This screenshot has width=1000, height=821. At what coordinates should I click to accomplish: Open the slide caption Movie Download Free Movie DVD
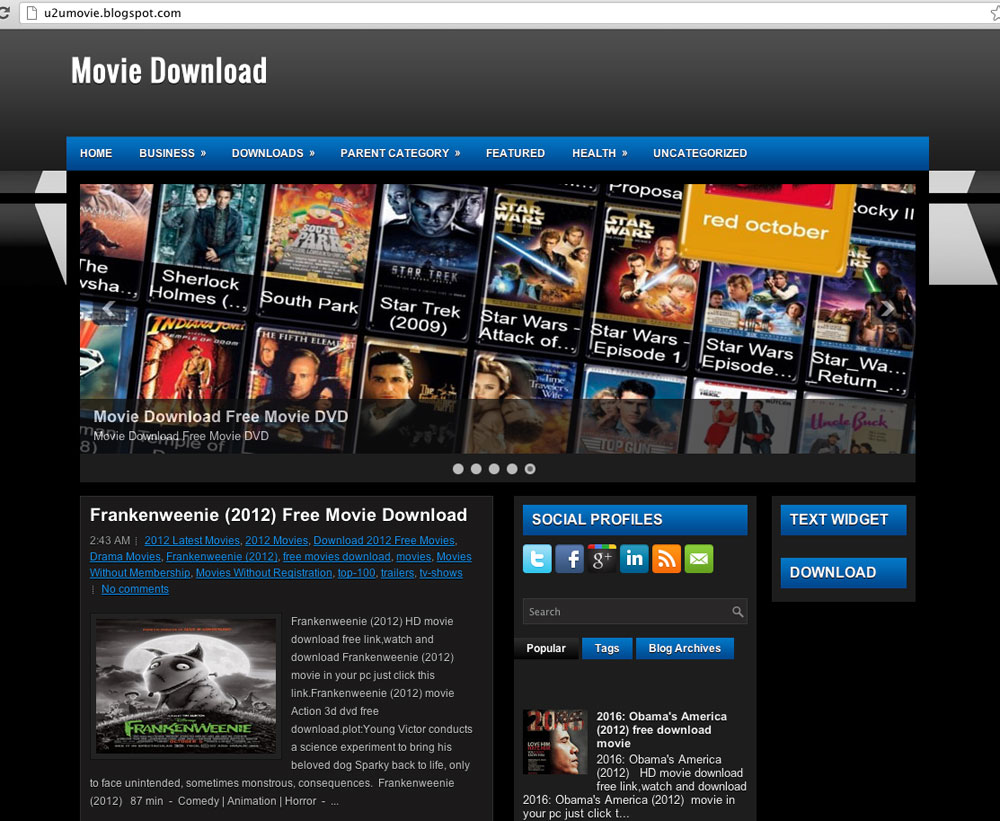click(x=221, y=417)
